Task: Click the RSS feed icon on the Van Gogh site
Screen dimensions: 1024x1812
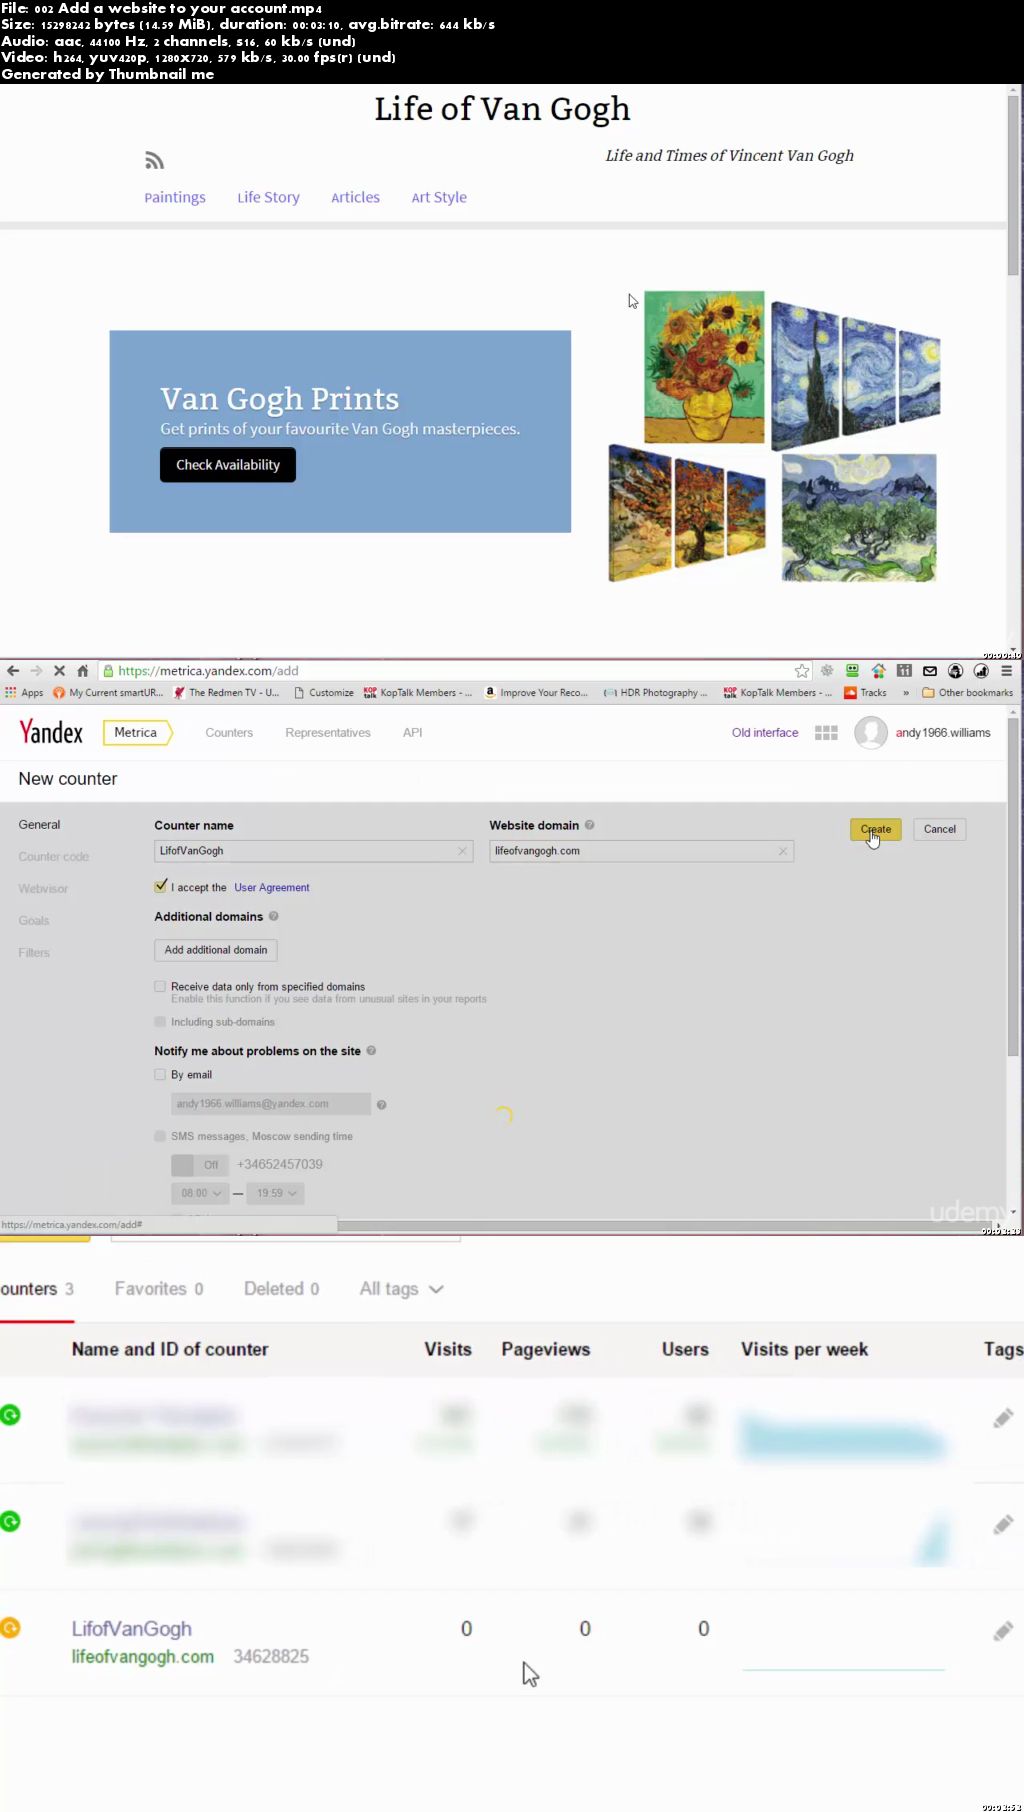Action: 154,160
